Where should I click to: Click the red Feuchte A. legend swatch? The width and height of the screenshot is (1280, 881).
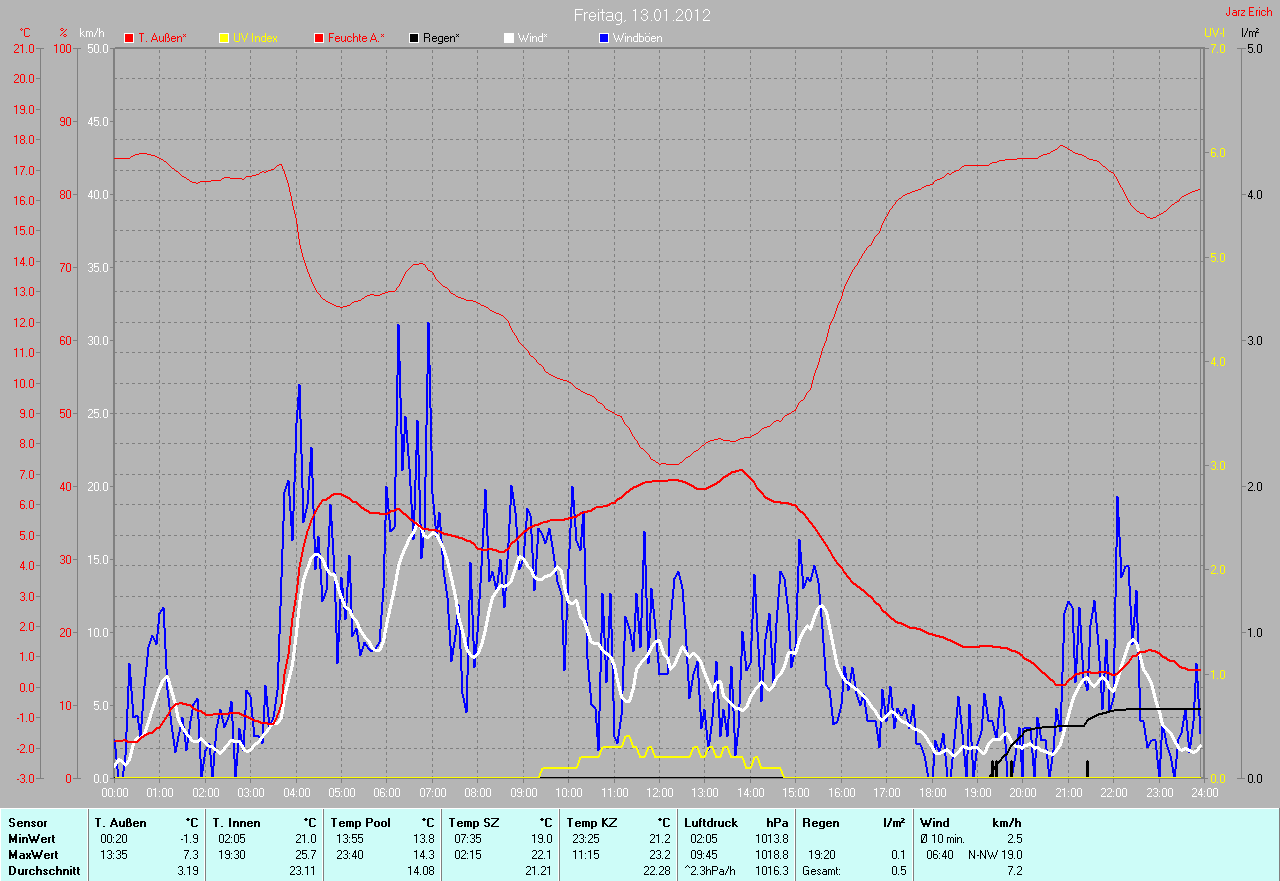(x=319, y=38)
